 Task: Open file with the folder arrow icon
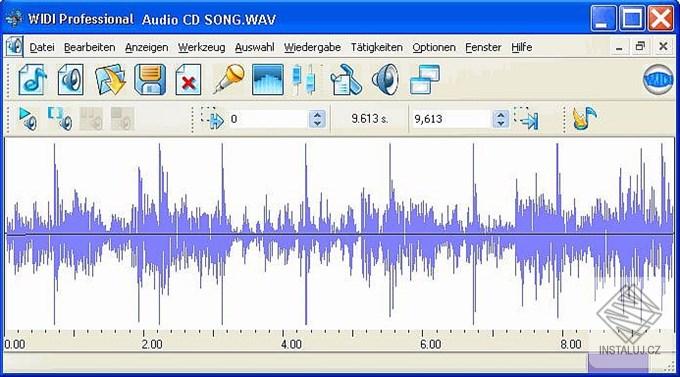pos(110,79)
